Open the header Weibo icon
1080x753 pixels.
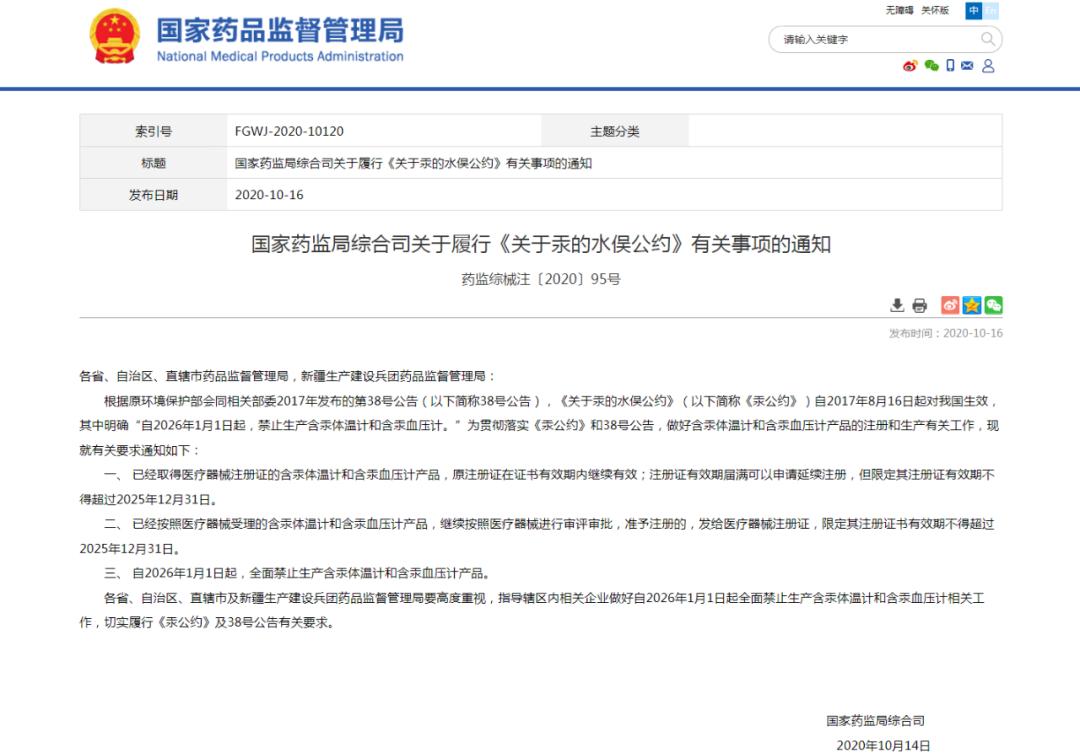pyautogui.click(x=909, y=66)
